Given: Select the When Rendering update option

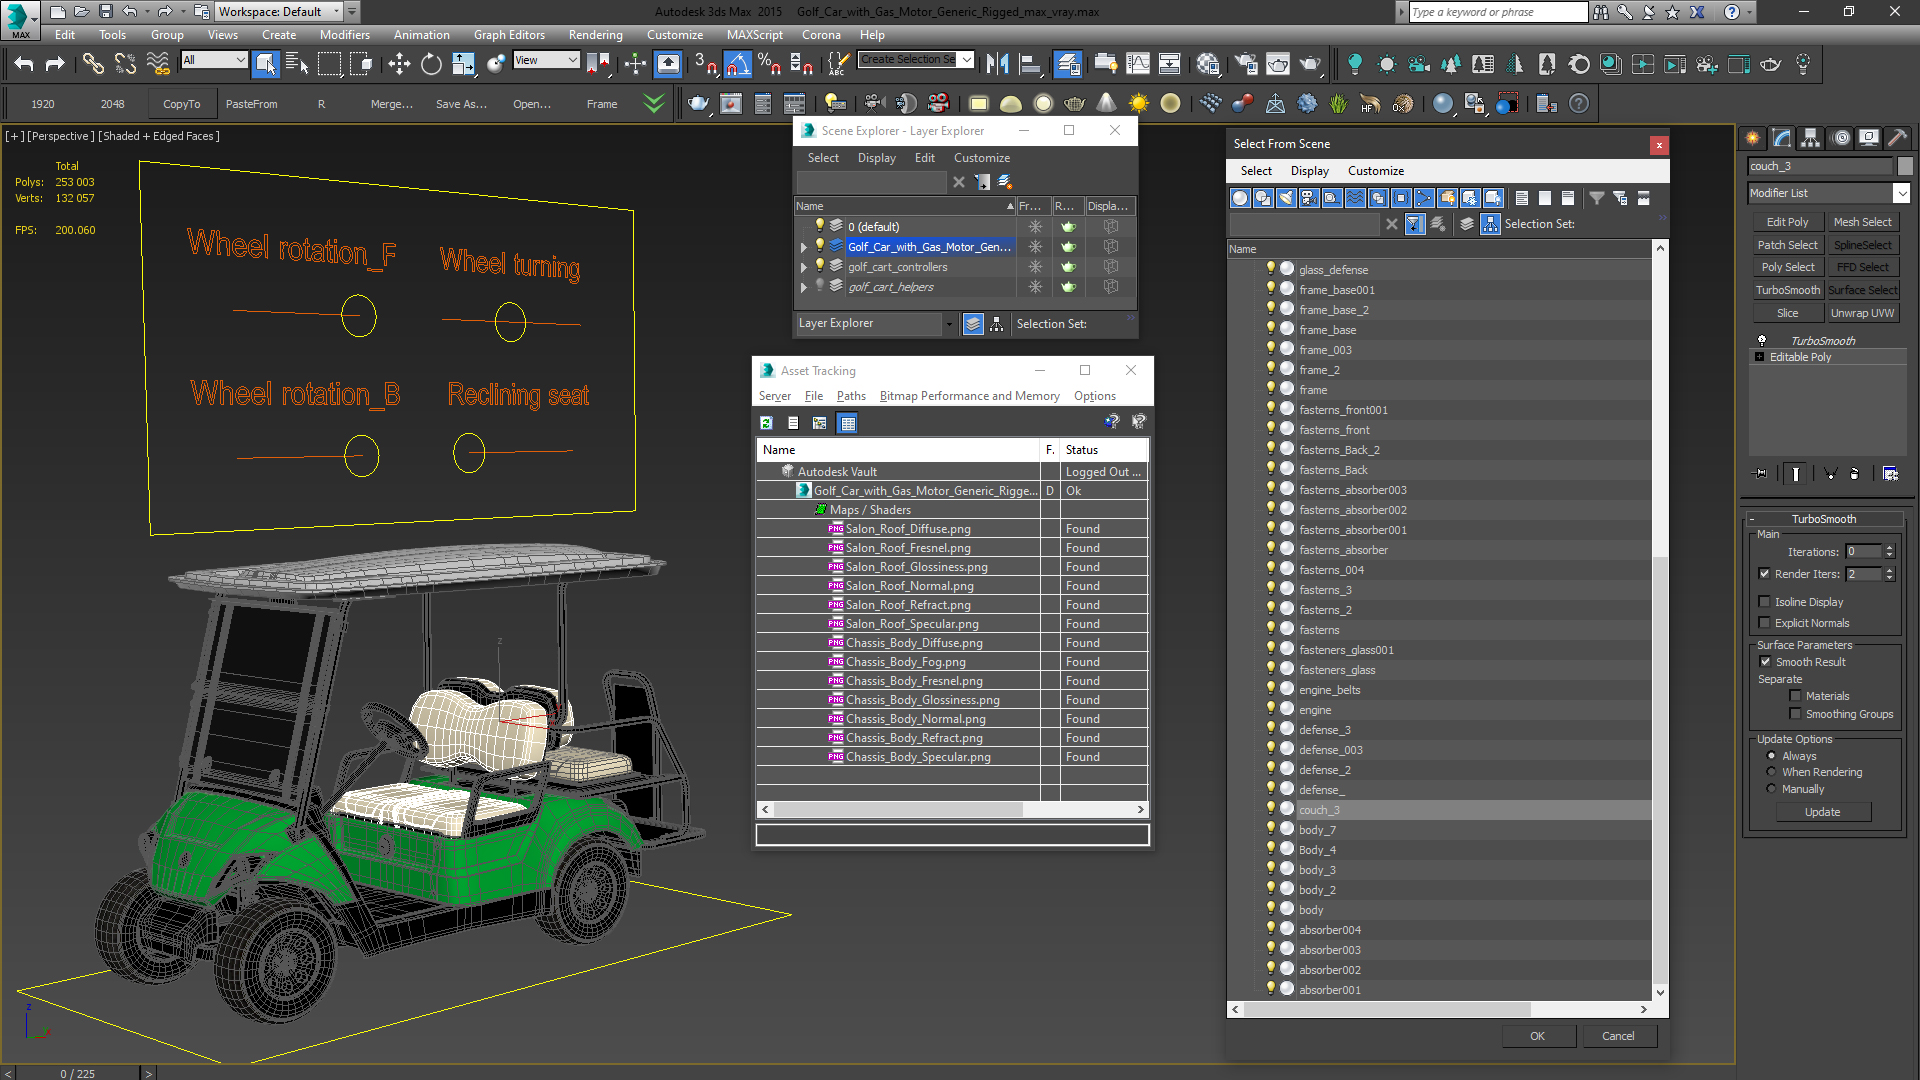Looking at the screenshot, I should pos(1772,772).
